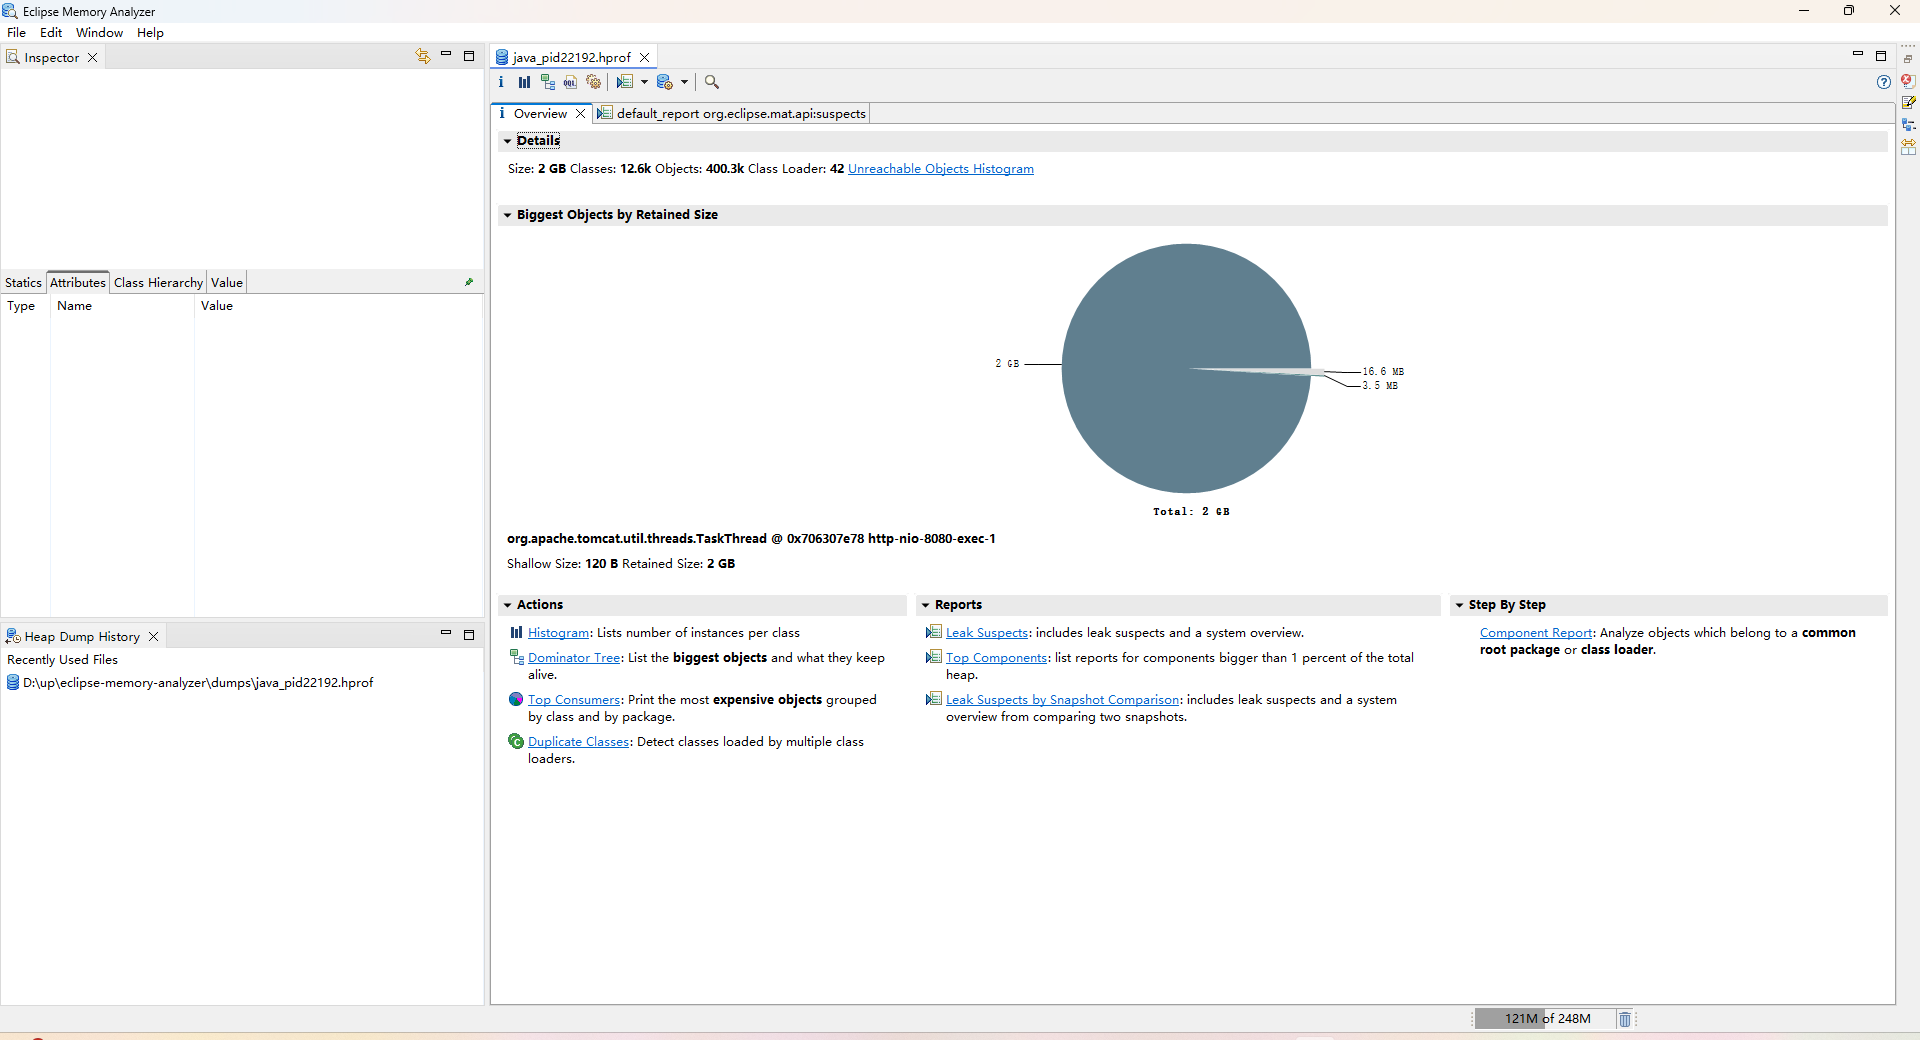This screenshot has height=1040, width=1920.
Task: Click the Run Expert System Test report icon
Action: (625, 82)
